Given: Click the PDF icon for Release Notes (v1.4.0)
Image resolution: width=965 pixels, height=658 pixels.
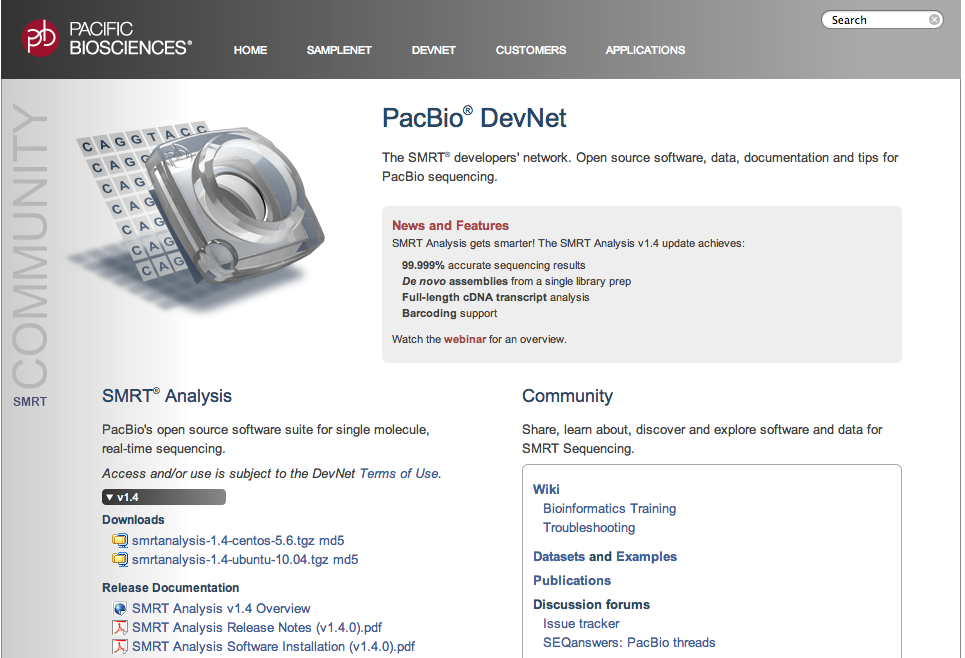Looking at the screenshot, I should (x=120, y=626).
